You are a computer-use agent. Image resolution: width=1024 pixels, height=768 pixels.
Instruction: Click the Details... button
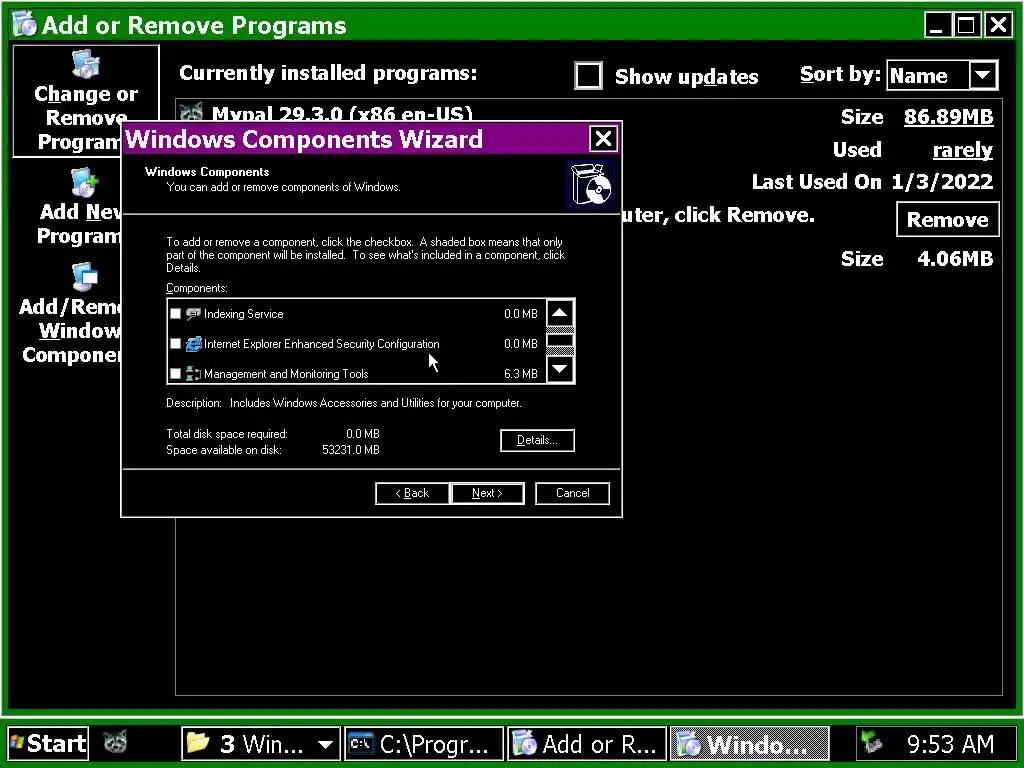click(537, 440)
